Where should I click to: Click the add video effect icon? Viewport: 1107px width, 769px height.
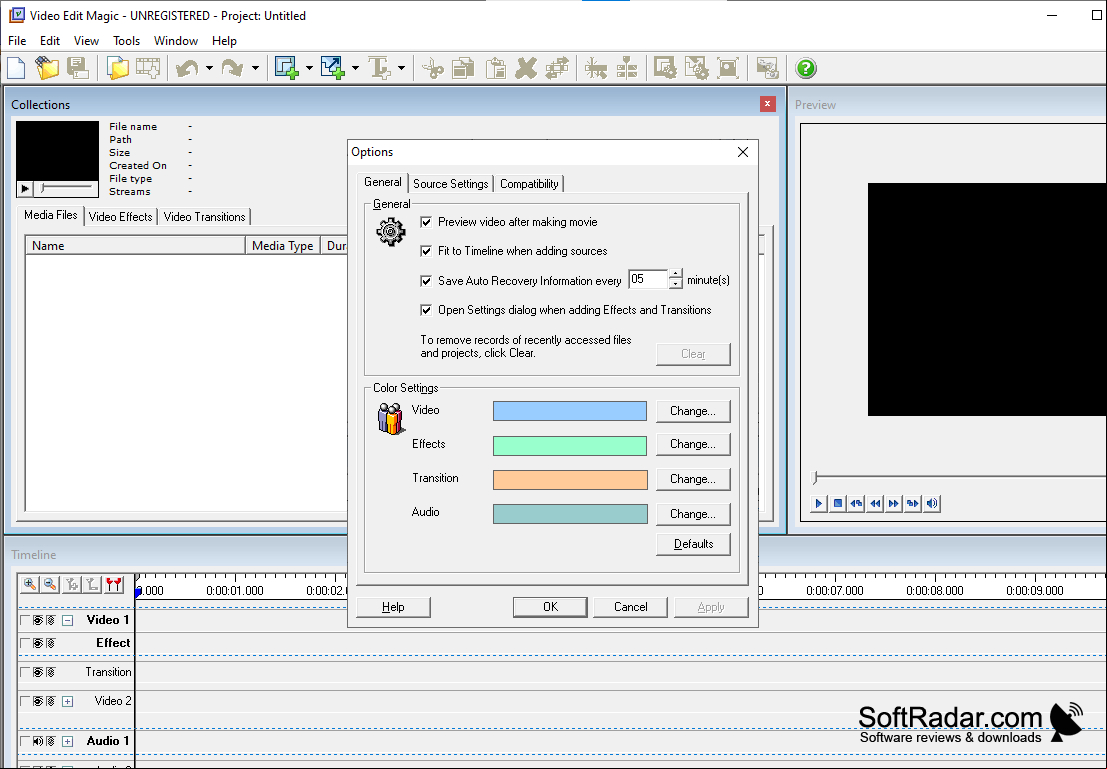287,68
